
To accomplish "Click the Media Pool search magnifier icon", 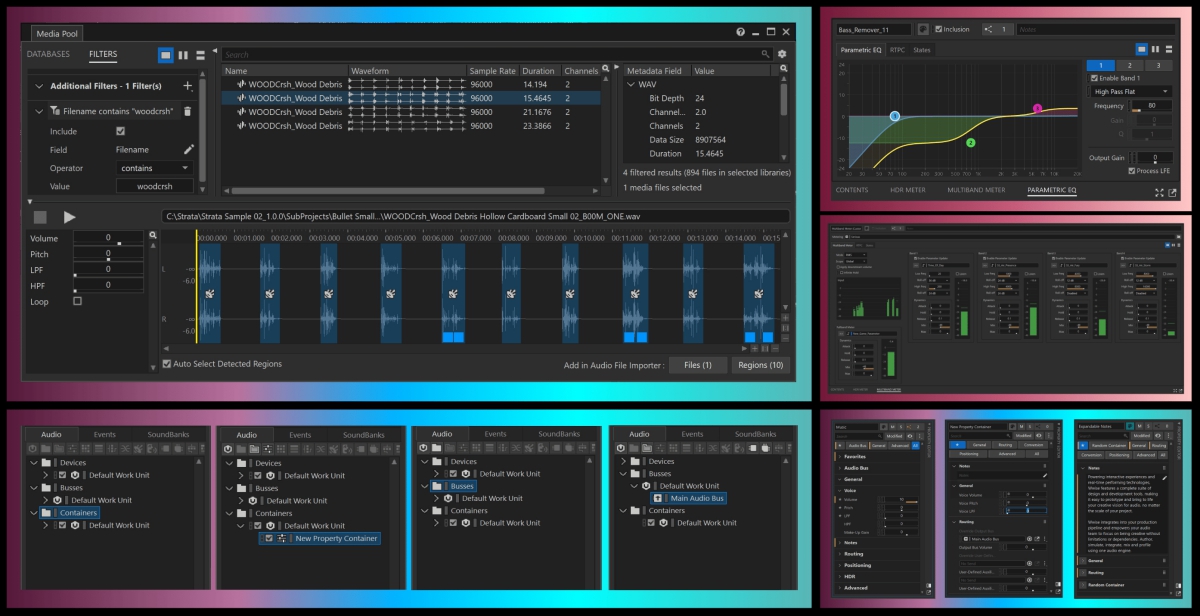I will (766, 54).
